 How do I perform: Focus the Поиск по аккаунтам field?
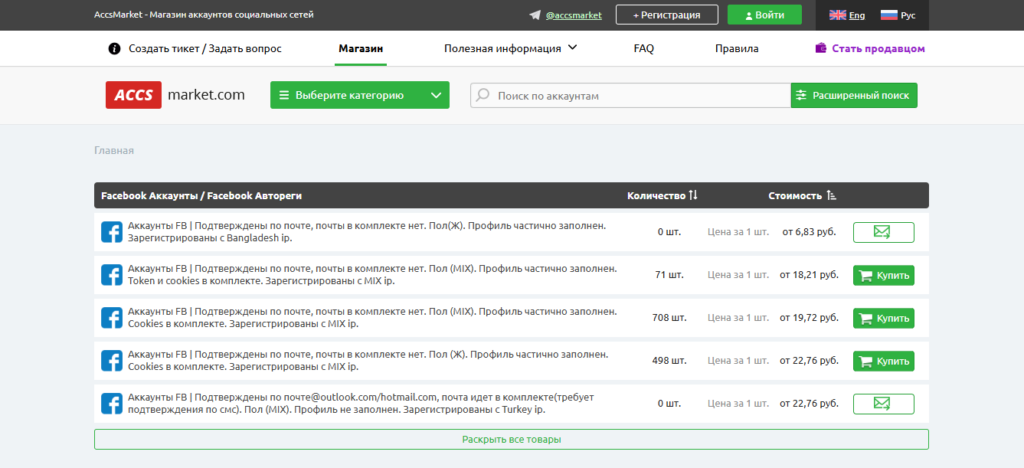(x=630, y=95)
